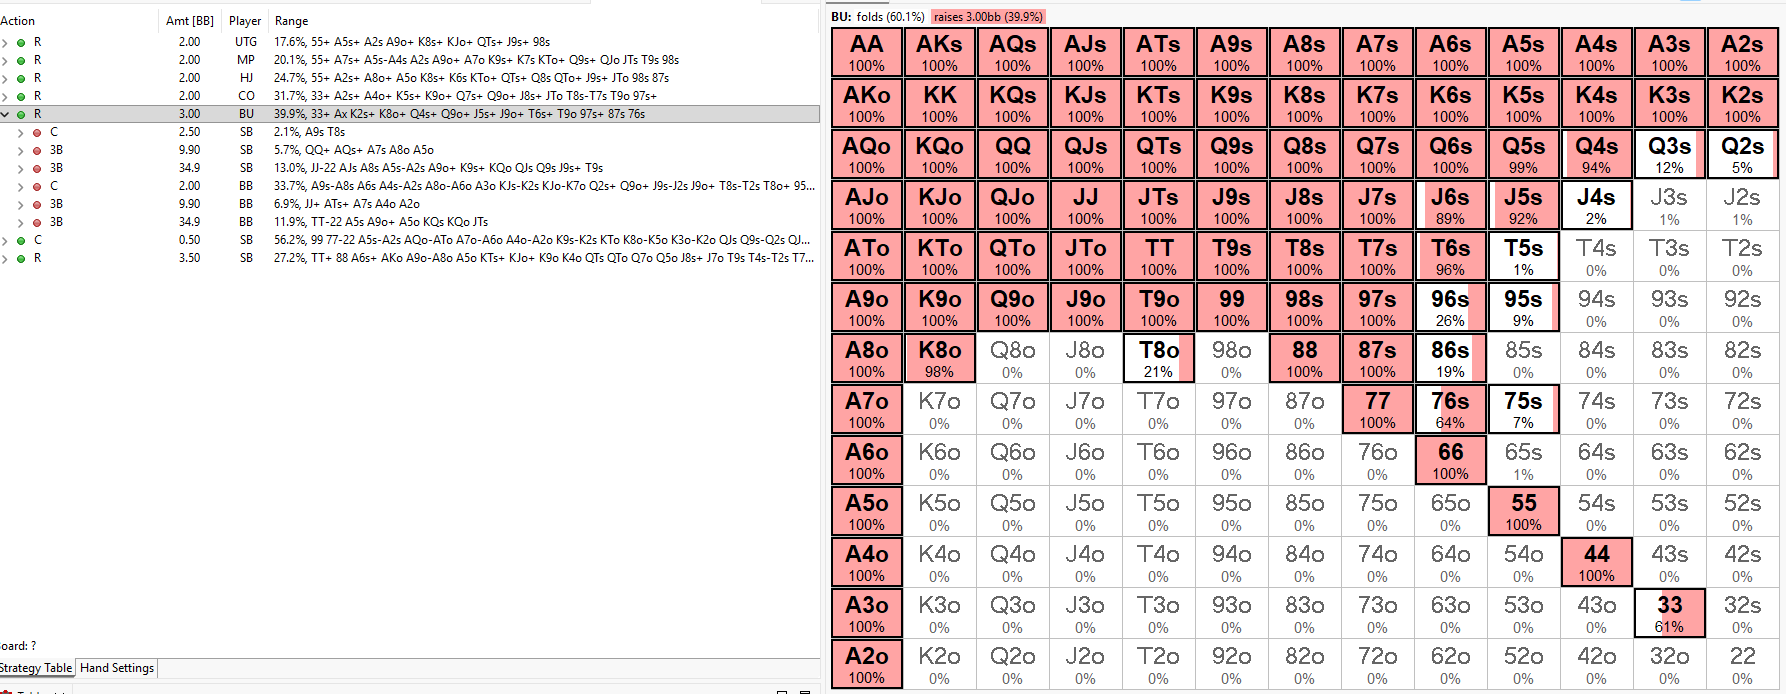Expand the UTG raise 2.00 tree node
Viewport: 1786px width, 694px height.
(5, 42)
